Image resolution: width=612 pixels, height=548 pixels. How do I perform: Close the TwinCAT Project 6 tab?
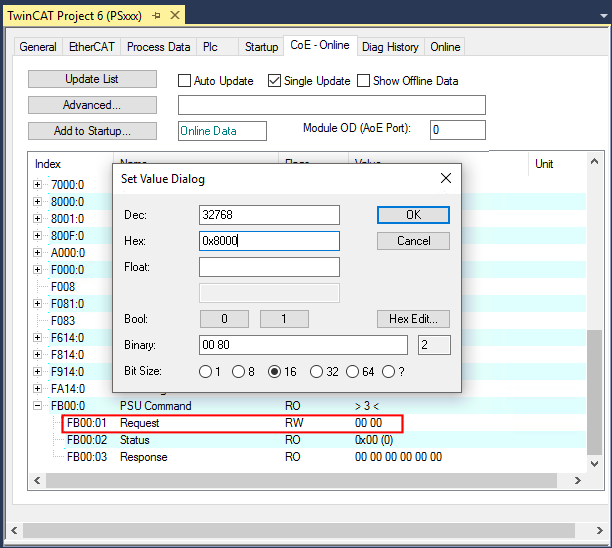tap(175, 15)
